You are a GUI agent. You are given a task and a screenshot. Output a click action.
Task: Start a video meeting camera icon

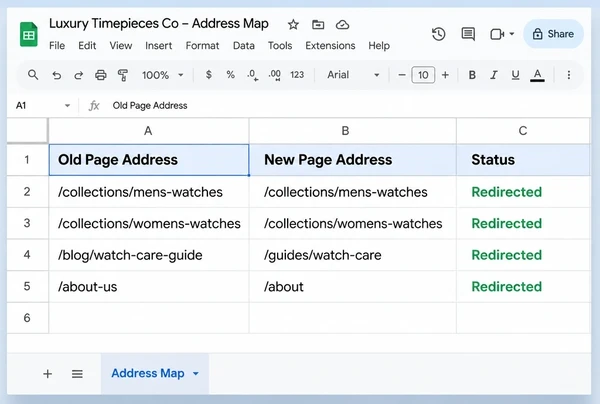(x=497, y=34)
